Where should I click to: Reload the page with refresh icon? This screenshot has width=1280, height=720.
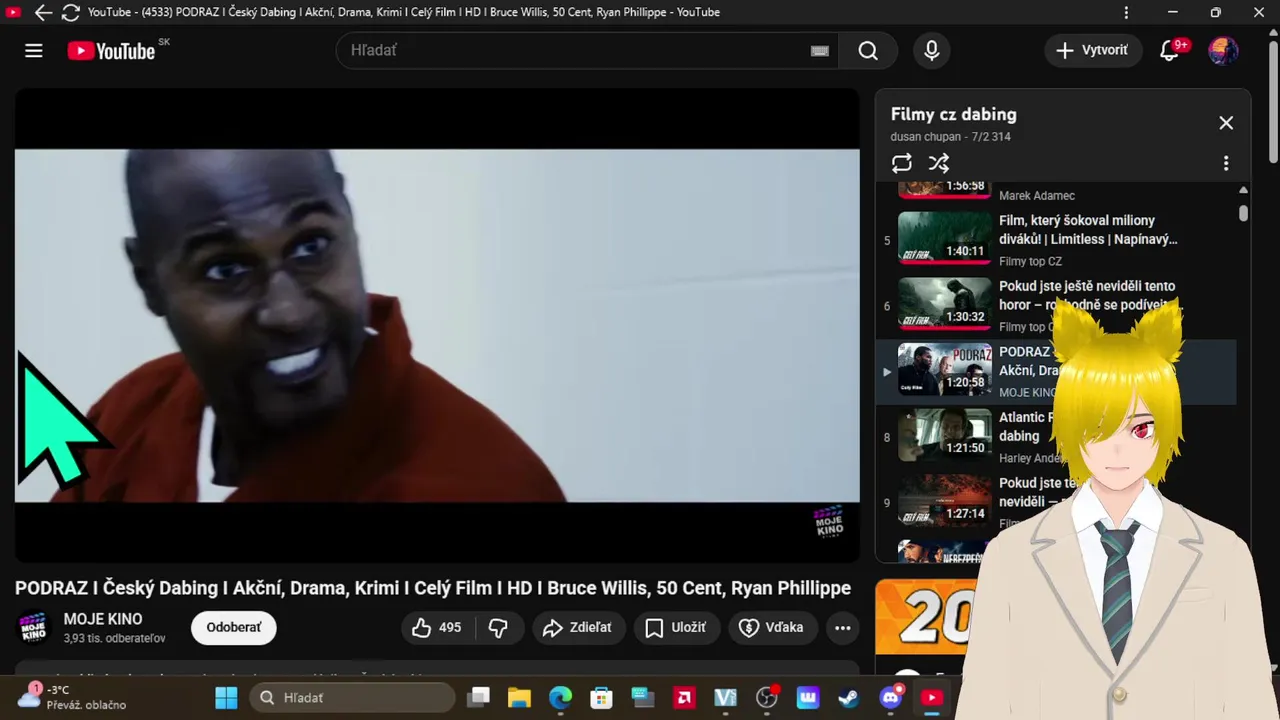[71, 13]
